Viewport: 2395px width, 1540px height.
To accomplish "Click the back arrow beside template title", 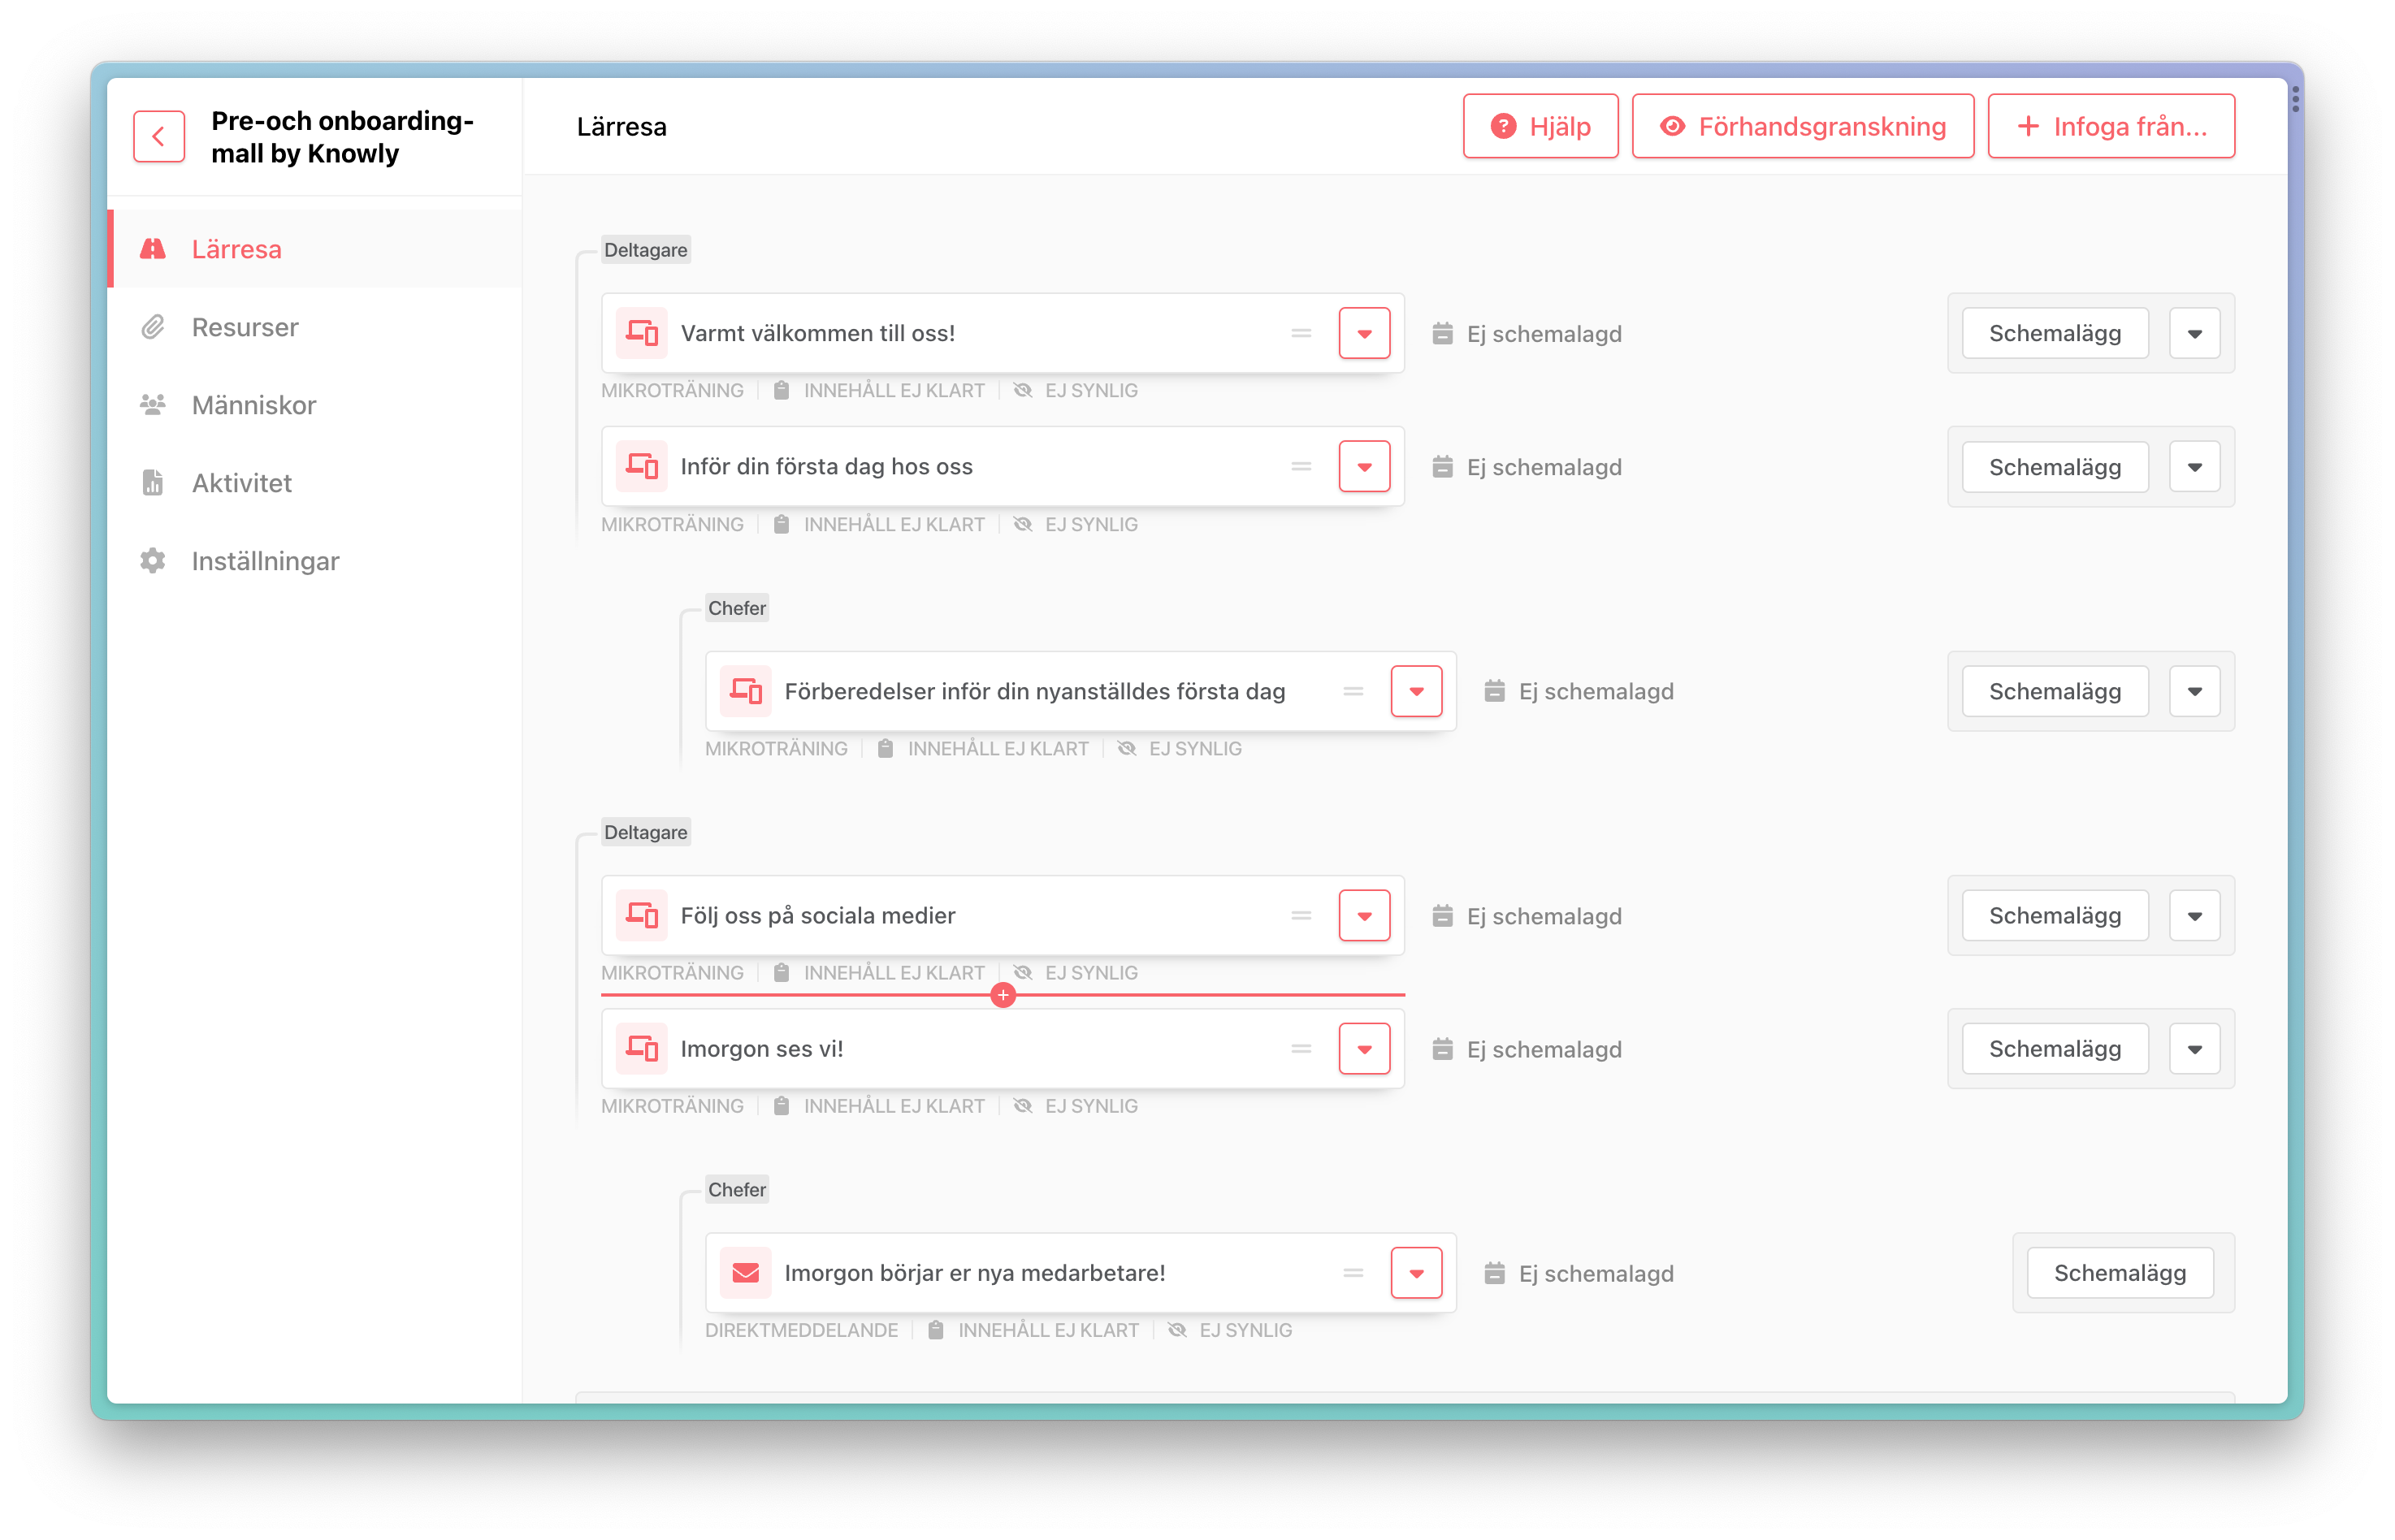I will (159, 136).
